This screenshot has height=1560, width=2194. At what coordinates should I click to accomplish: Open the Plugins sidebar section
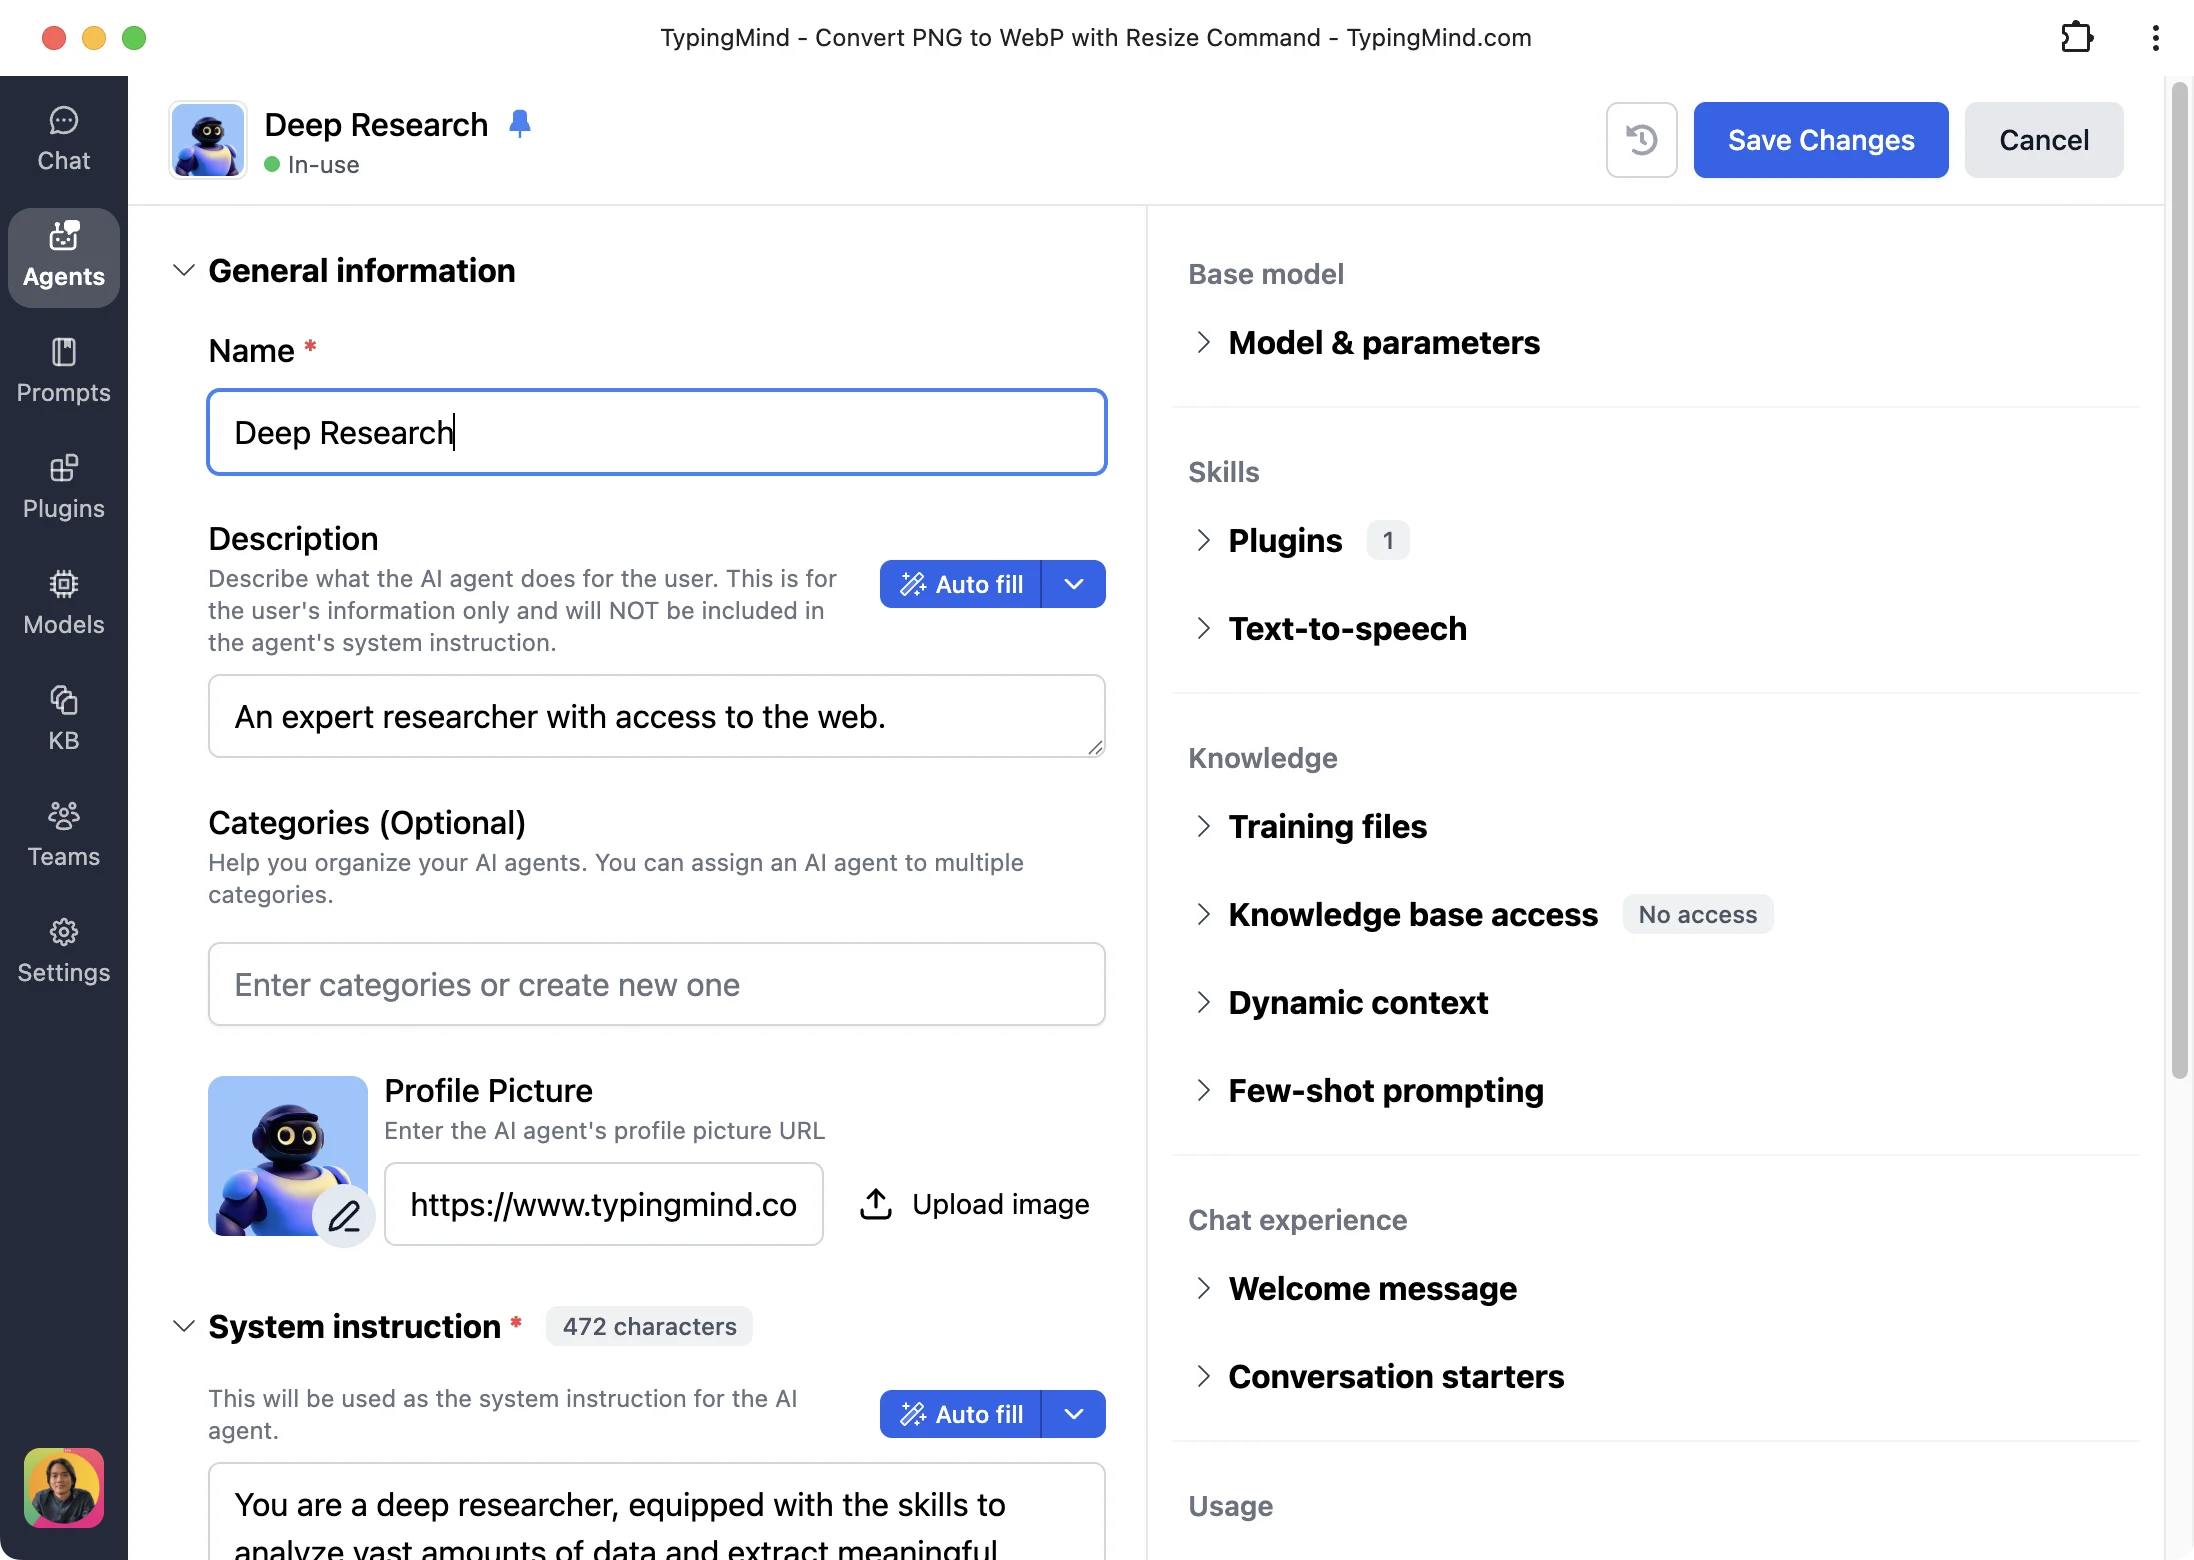point(63,487)
